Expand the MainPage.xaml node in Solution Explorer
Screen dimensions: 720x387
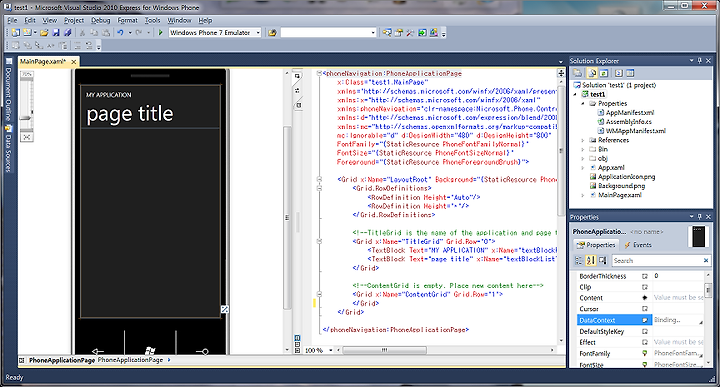[x=583, y=195]
